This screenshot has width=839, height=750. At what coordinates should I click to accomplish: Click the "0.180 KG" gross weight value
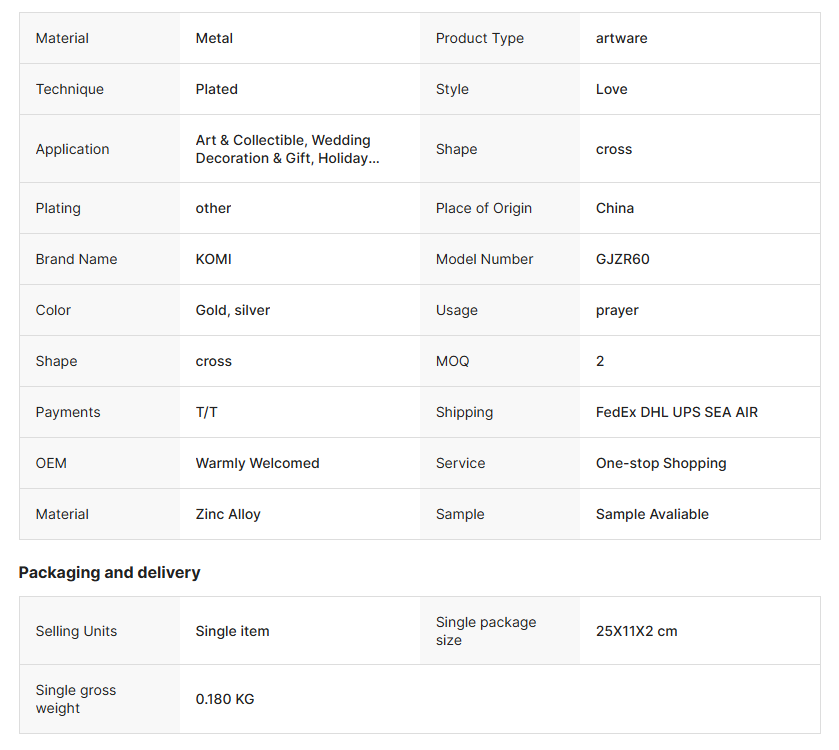click(x=225, y=699)
